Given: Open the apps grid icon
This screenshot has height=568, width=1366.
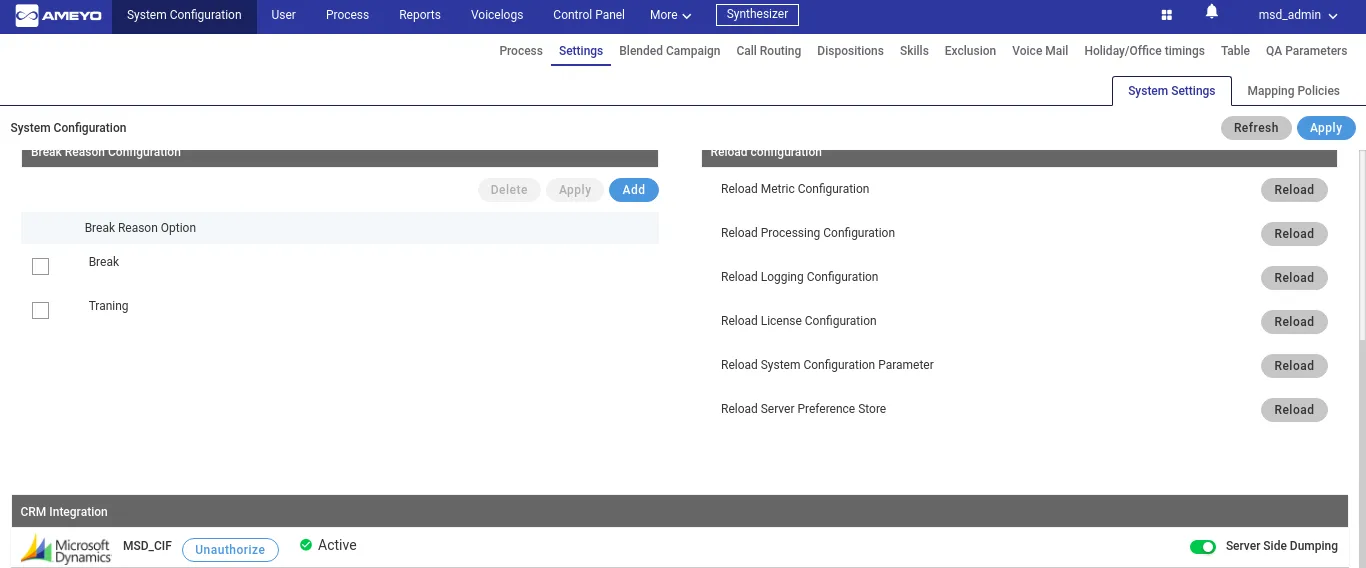Looking at the screenshot, I should [1166, 15].
